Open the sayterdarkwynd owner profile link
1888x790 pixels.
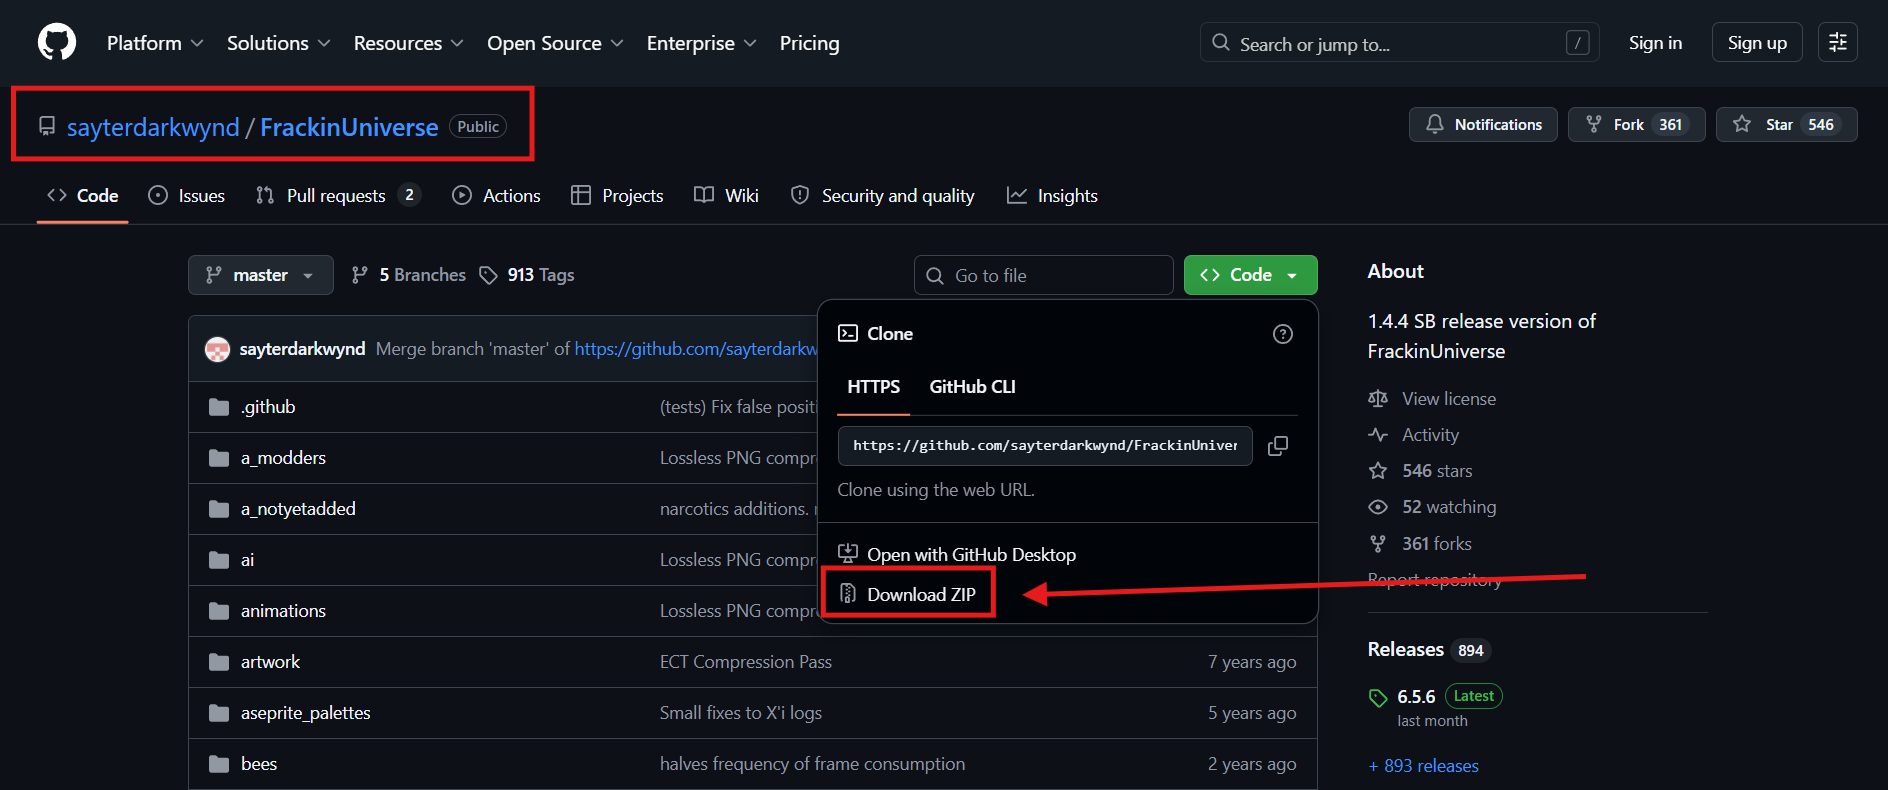point(153,127)
